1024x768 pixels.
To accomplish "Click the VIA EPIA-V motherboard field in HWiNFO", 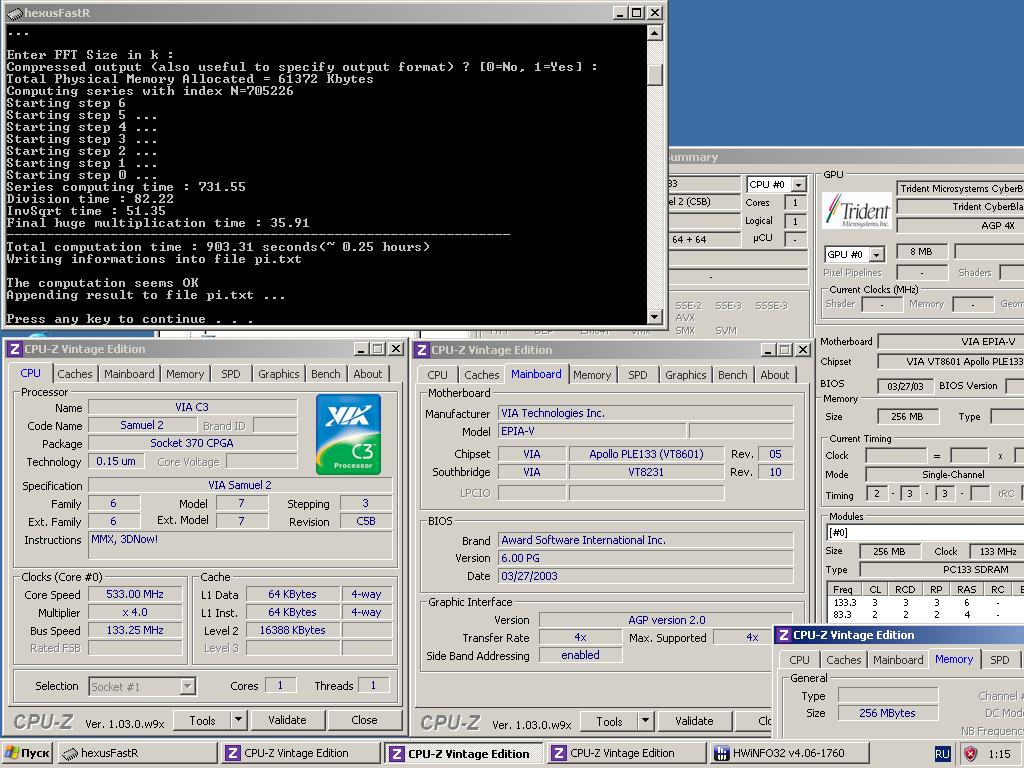I will point(951,342).
